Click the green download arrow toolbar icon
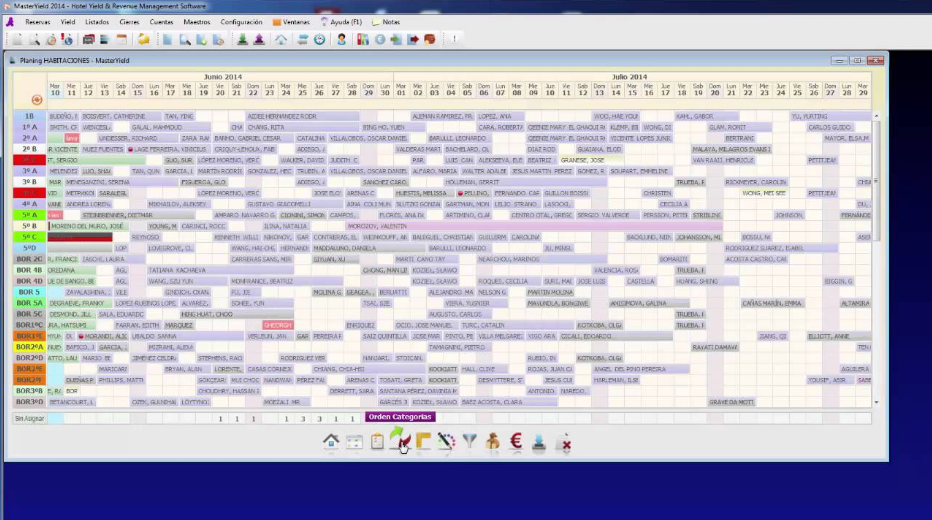Viewport: 932px width, 520px height. [242, 39]
